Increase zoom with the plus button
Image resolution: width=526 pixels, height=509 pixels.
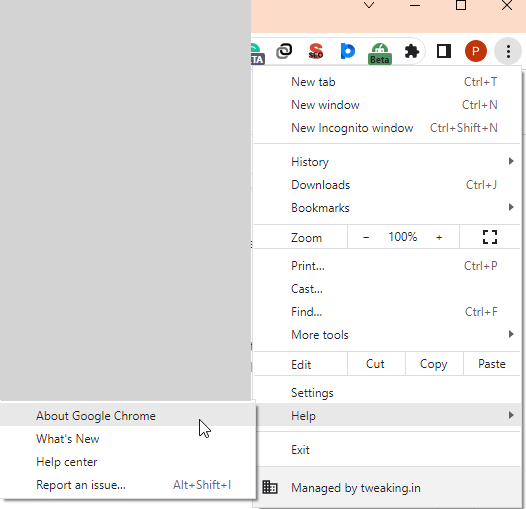click(x=439, y=238)
